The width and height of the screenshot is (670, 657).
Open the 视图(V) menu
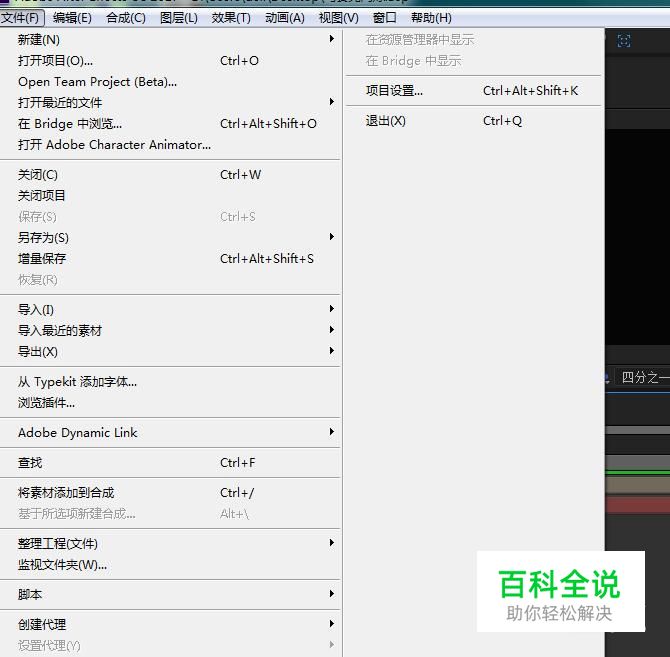(338, 18)
